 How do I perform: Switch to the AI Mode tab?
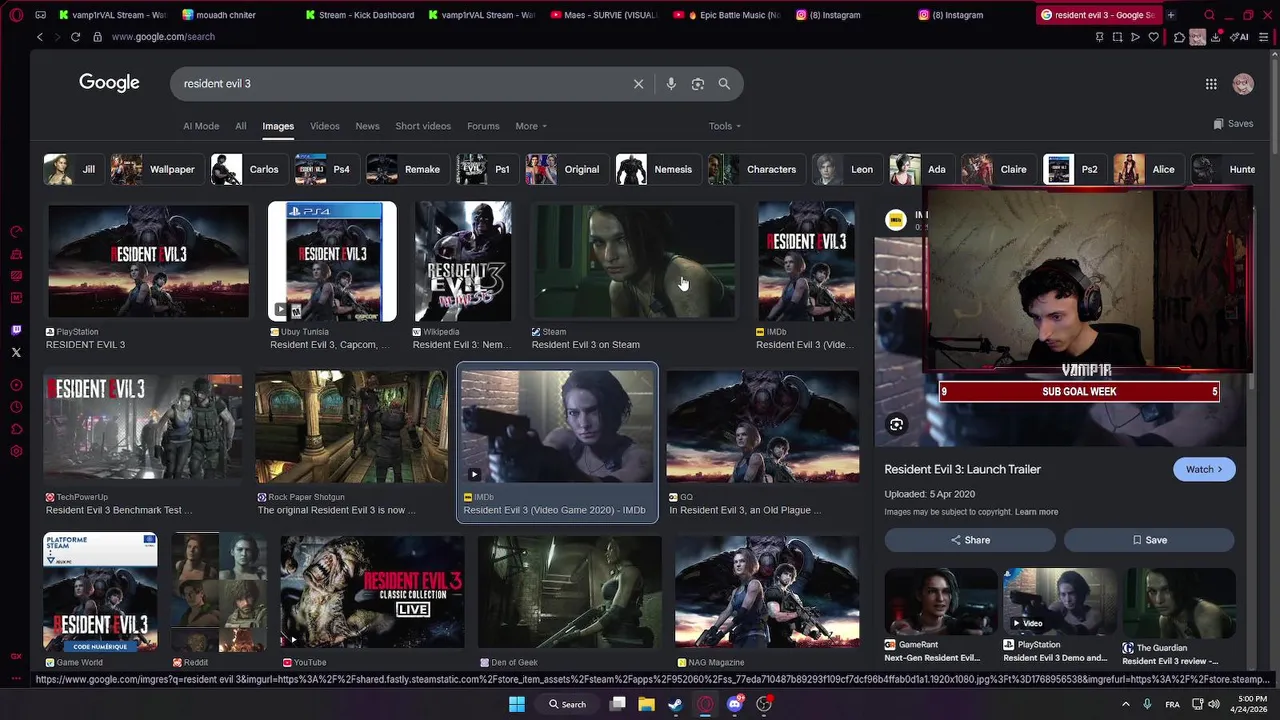(201, 126)
